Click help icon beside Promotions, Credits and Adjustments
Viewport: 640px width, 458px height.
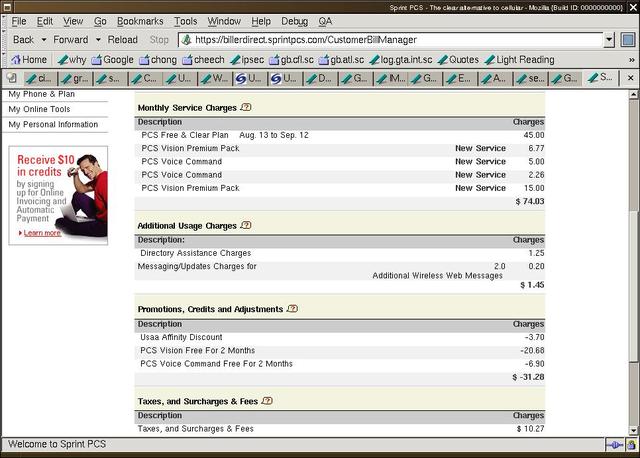[292, 309]
